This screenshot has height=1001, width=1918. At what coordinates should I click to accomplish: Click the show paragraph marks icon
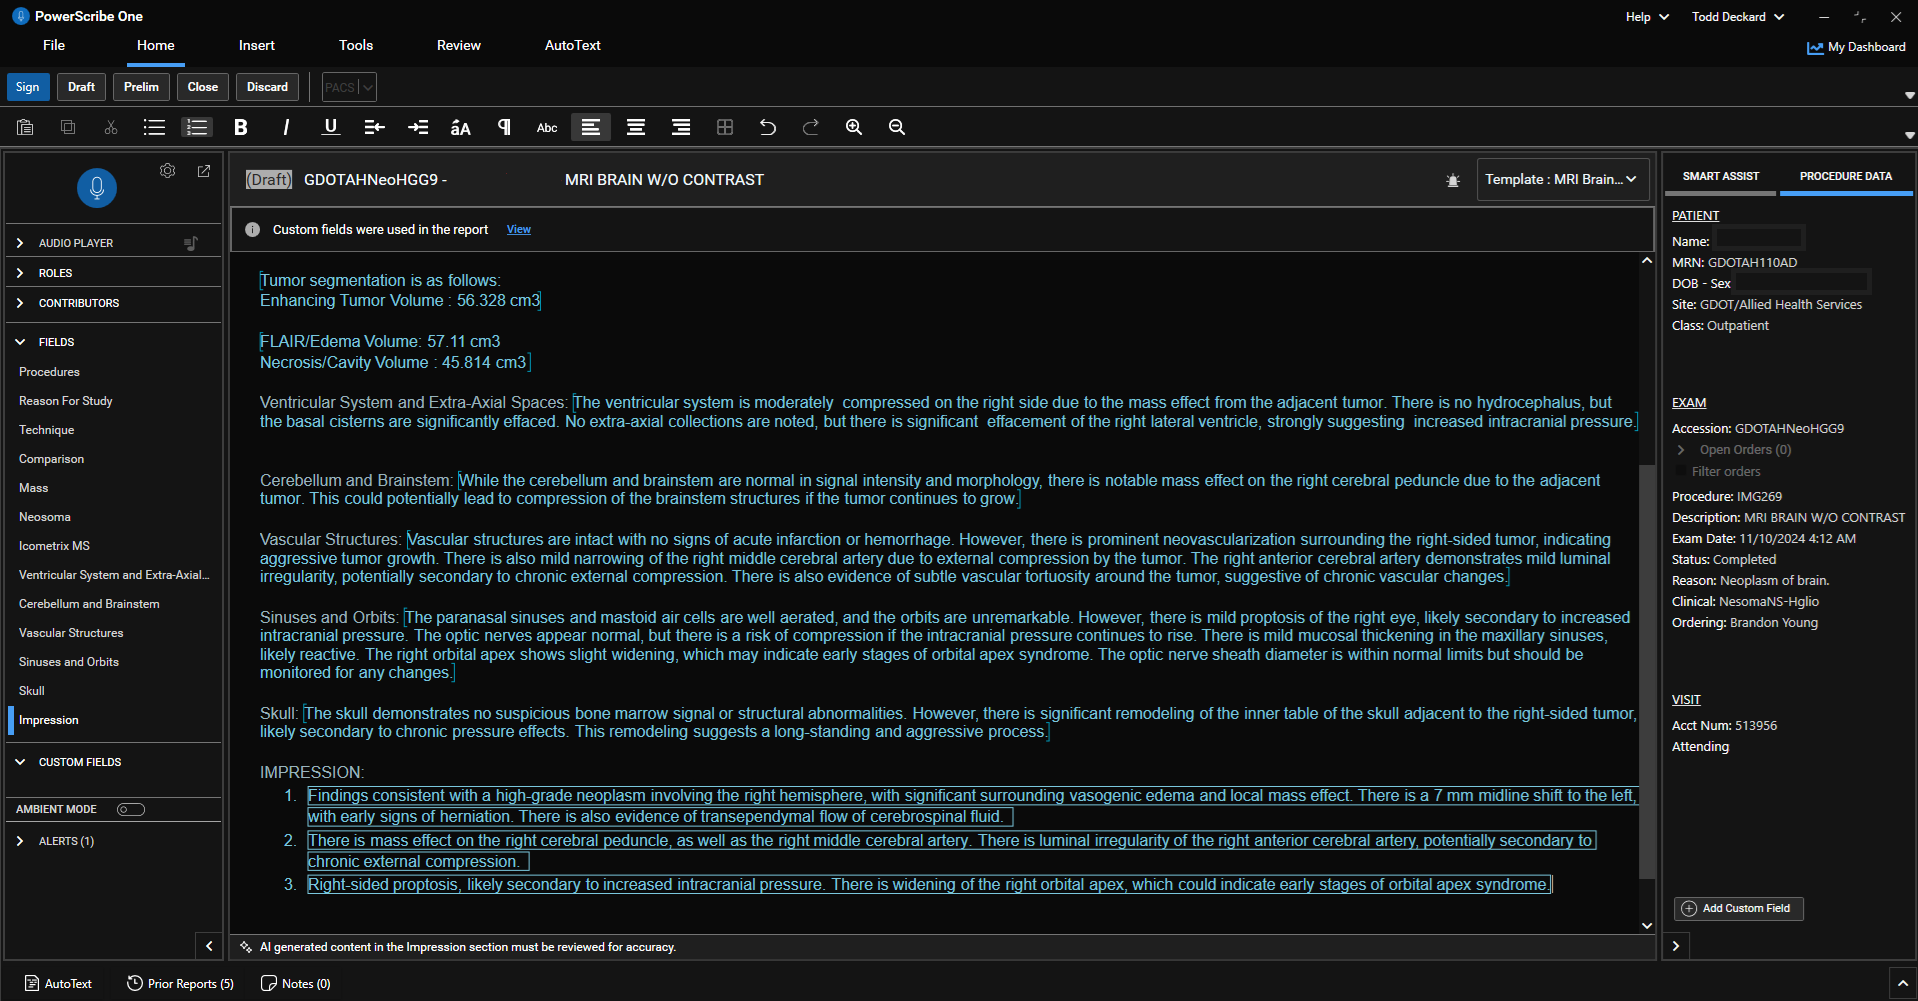click(504, 127)
